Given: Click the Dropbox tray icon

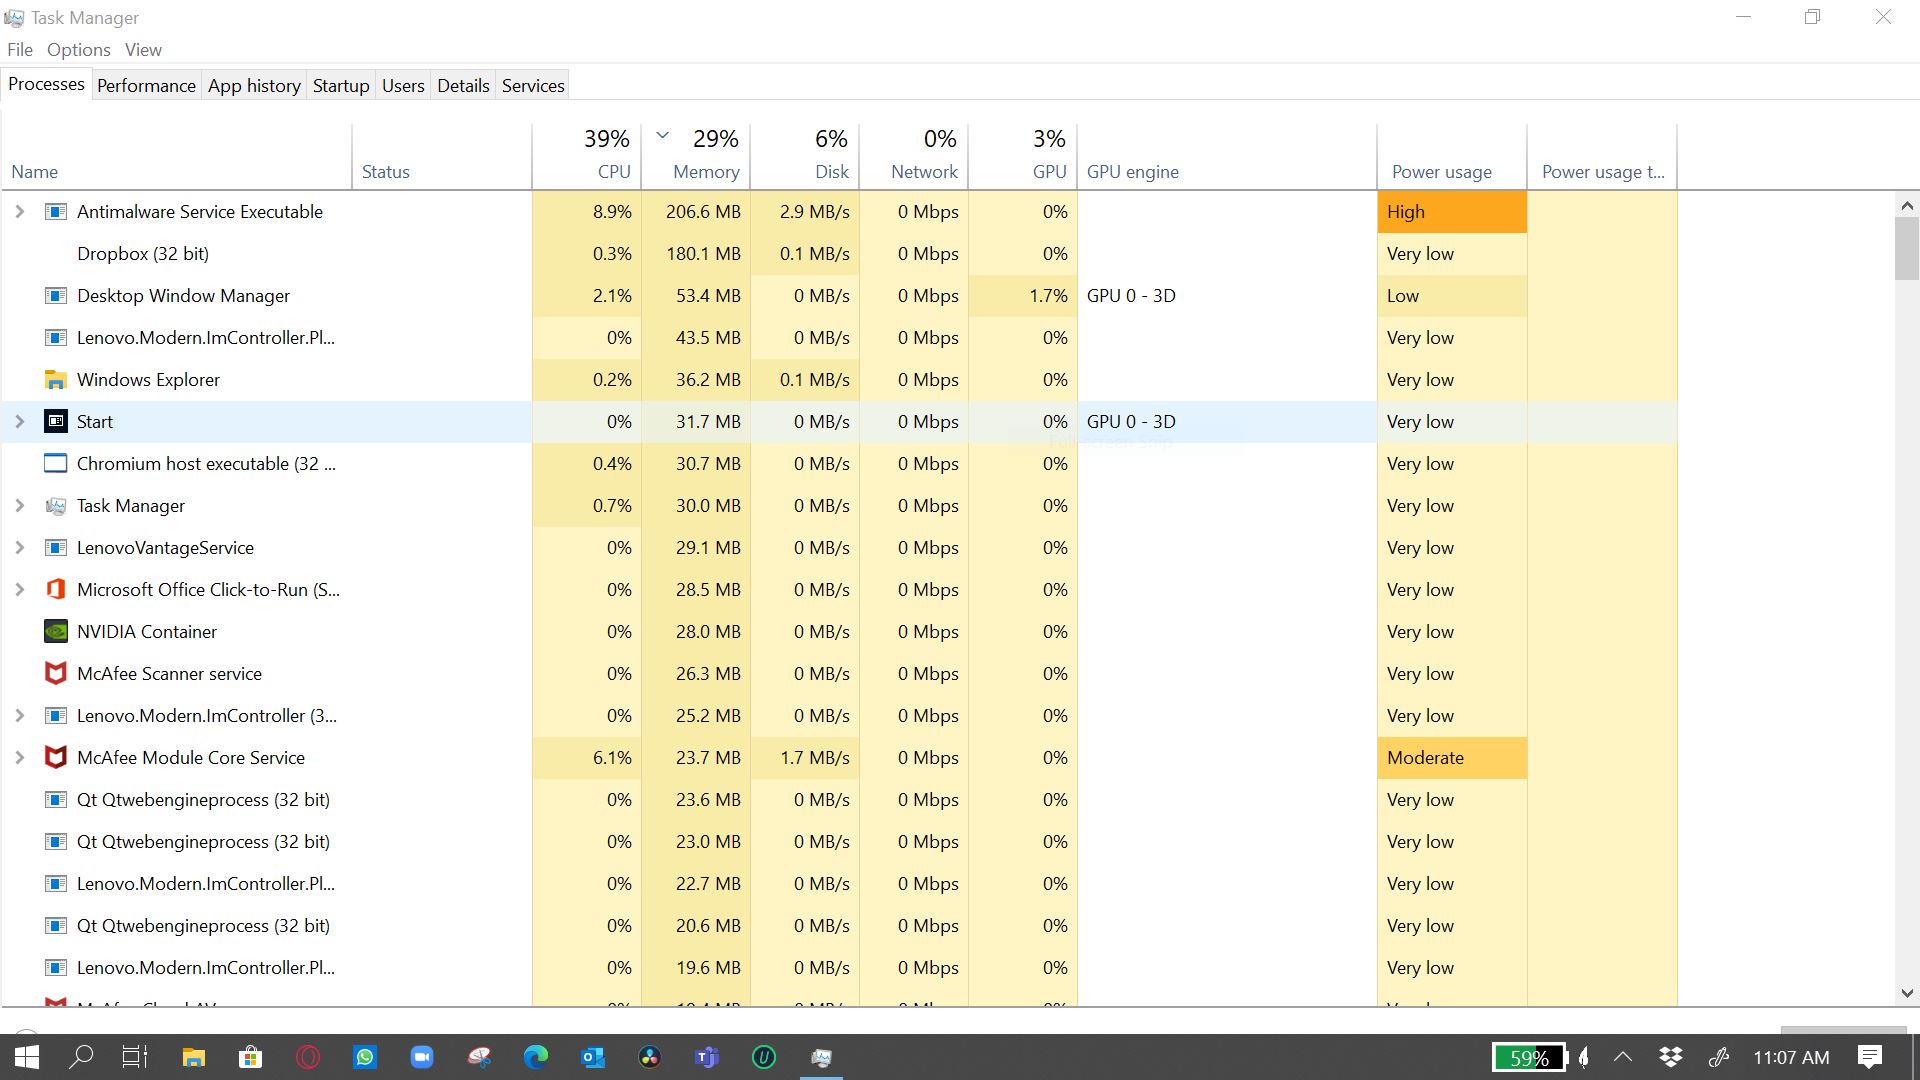Looking at the screenshot, I should tap(1671, 1057).
